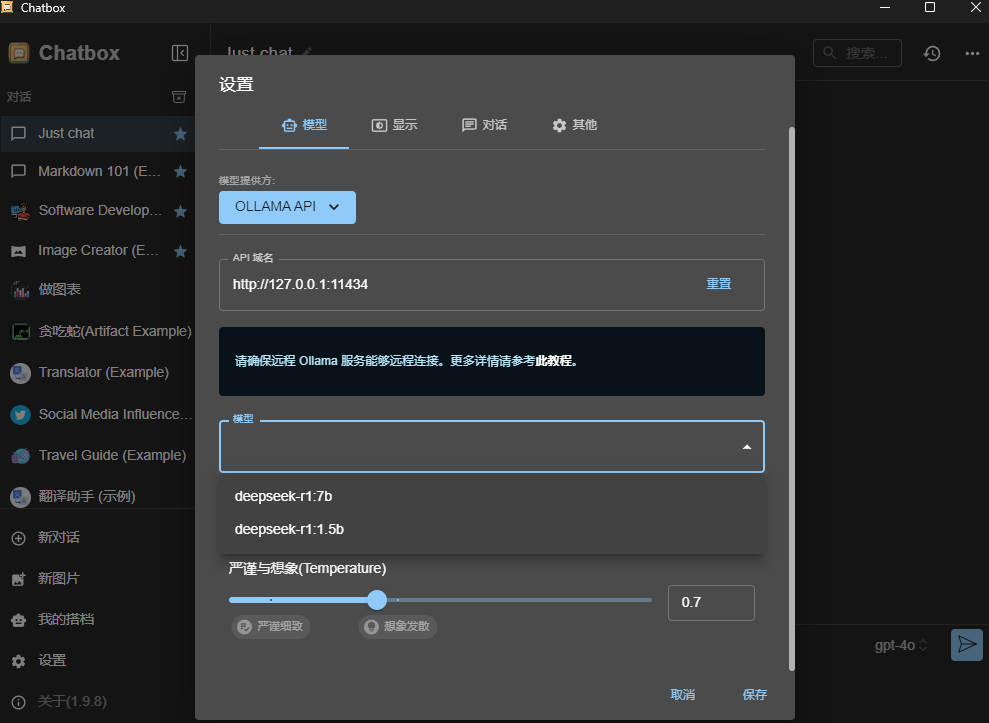Select deepseek-r1:7b from the model list
Screen dimensions: 989x723
(491, 497)
